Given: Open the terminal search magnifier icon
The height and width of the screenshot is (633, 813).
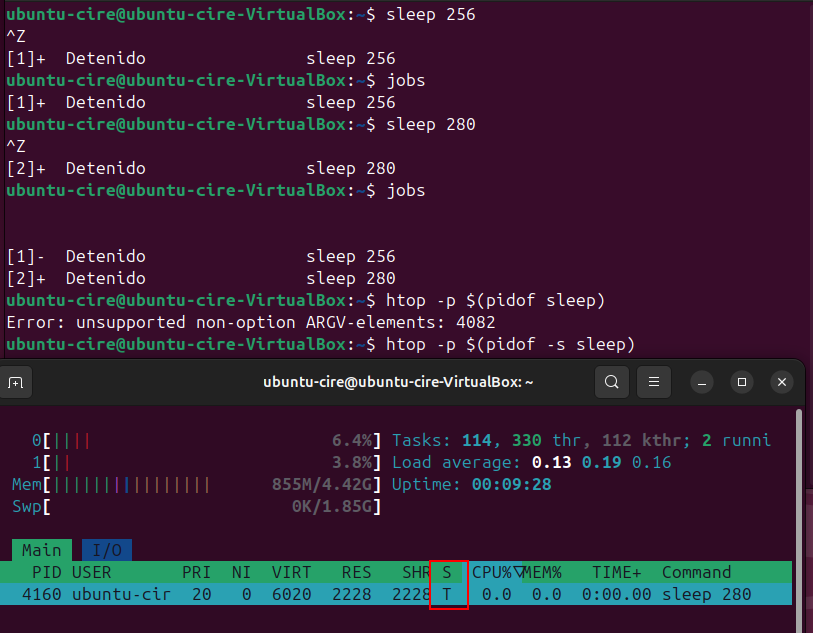Looking at the screenshot, I should pos(612,382).
